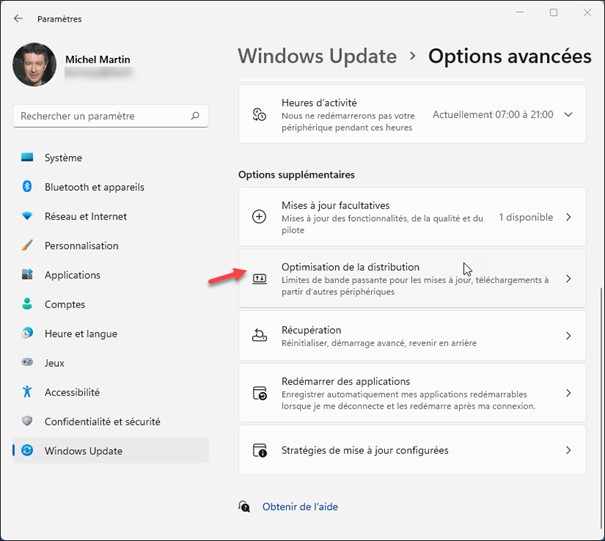Click the Bluetooth et appareils icon
This screenshot has width=605, height=541.
(x=27, y=187)
